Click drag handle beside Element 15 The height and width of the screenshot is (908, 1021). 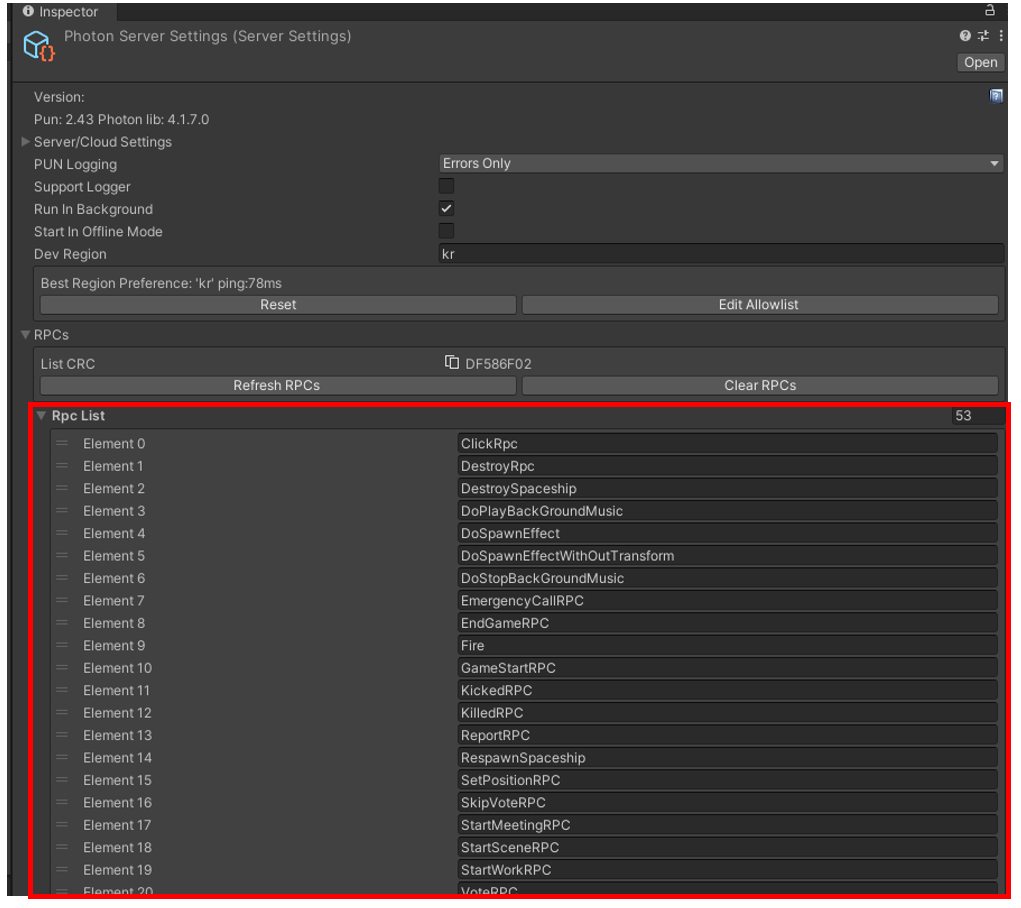click(x=62, y=780)
